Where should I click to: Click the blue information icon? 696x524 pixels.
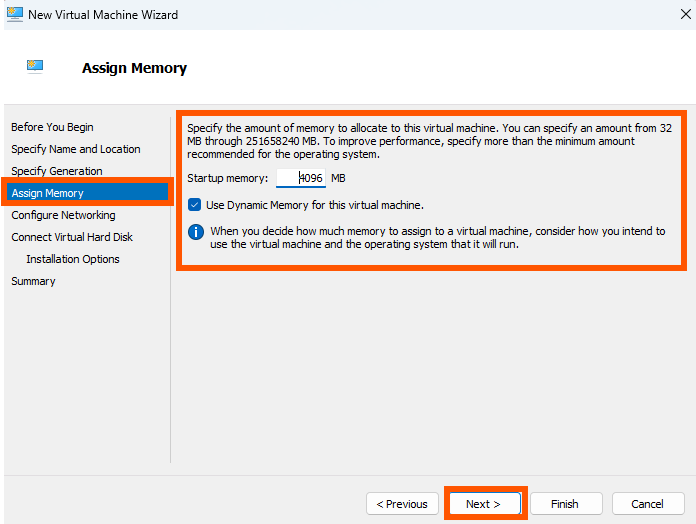pos(196,232)
